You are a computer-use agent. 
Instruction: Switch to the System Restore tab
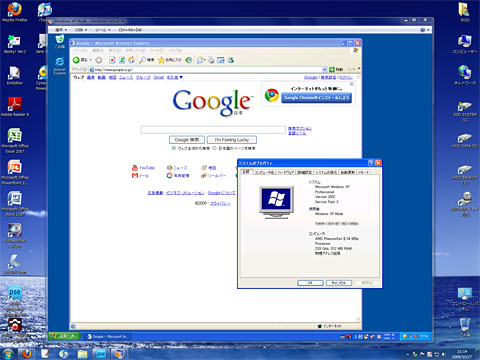coord(326,172)
